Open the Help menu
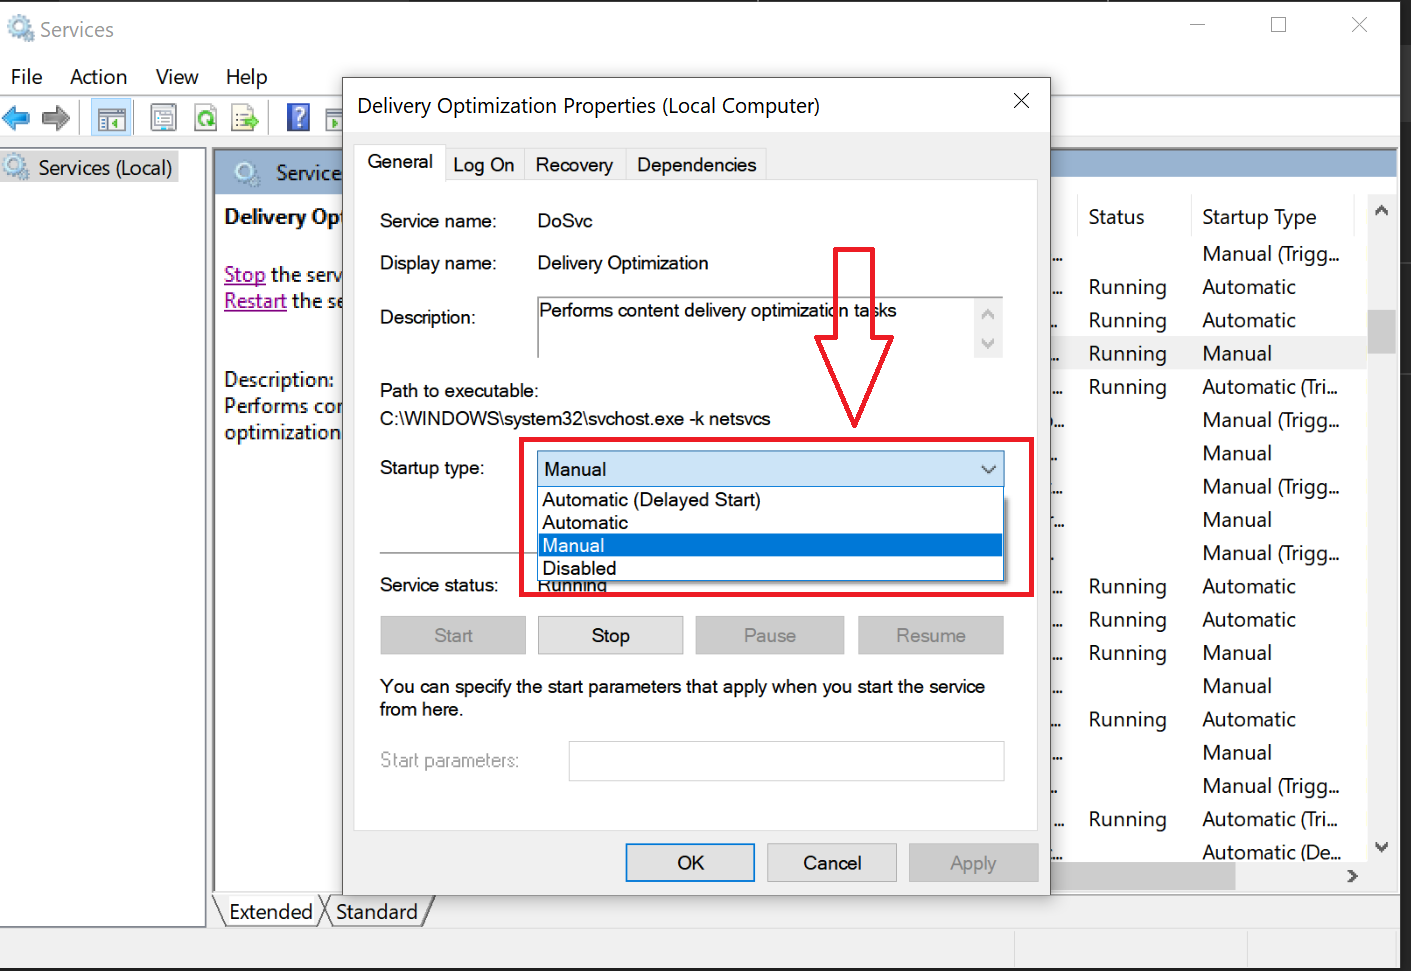This screenshot has height=971, width=1411. (246, 77)
